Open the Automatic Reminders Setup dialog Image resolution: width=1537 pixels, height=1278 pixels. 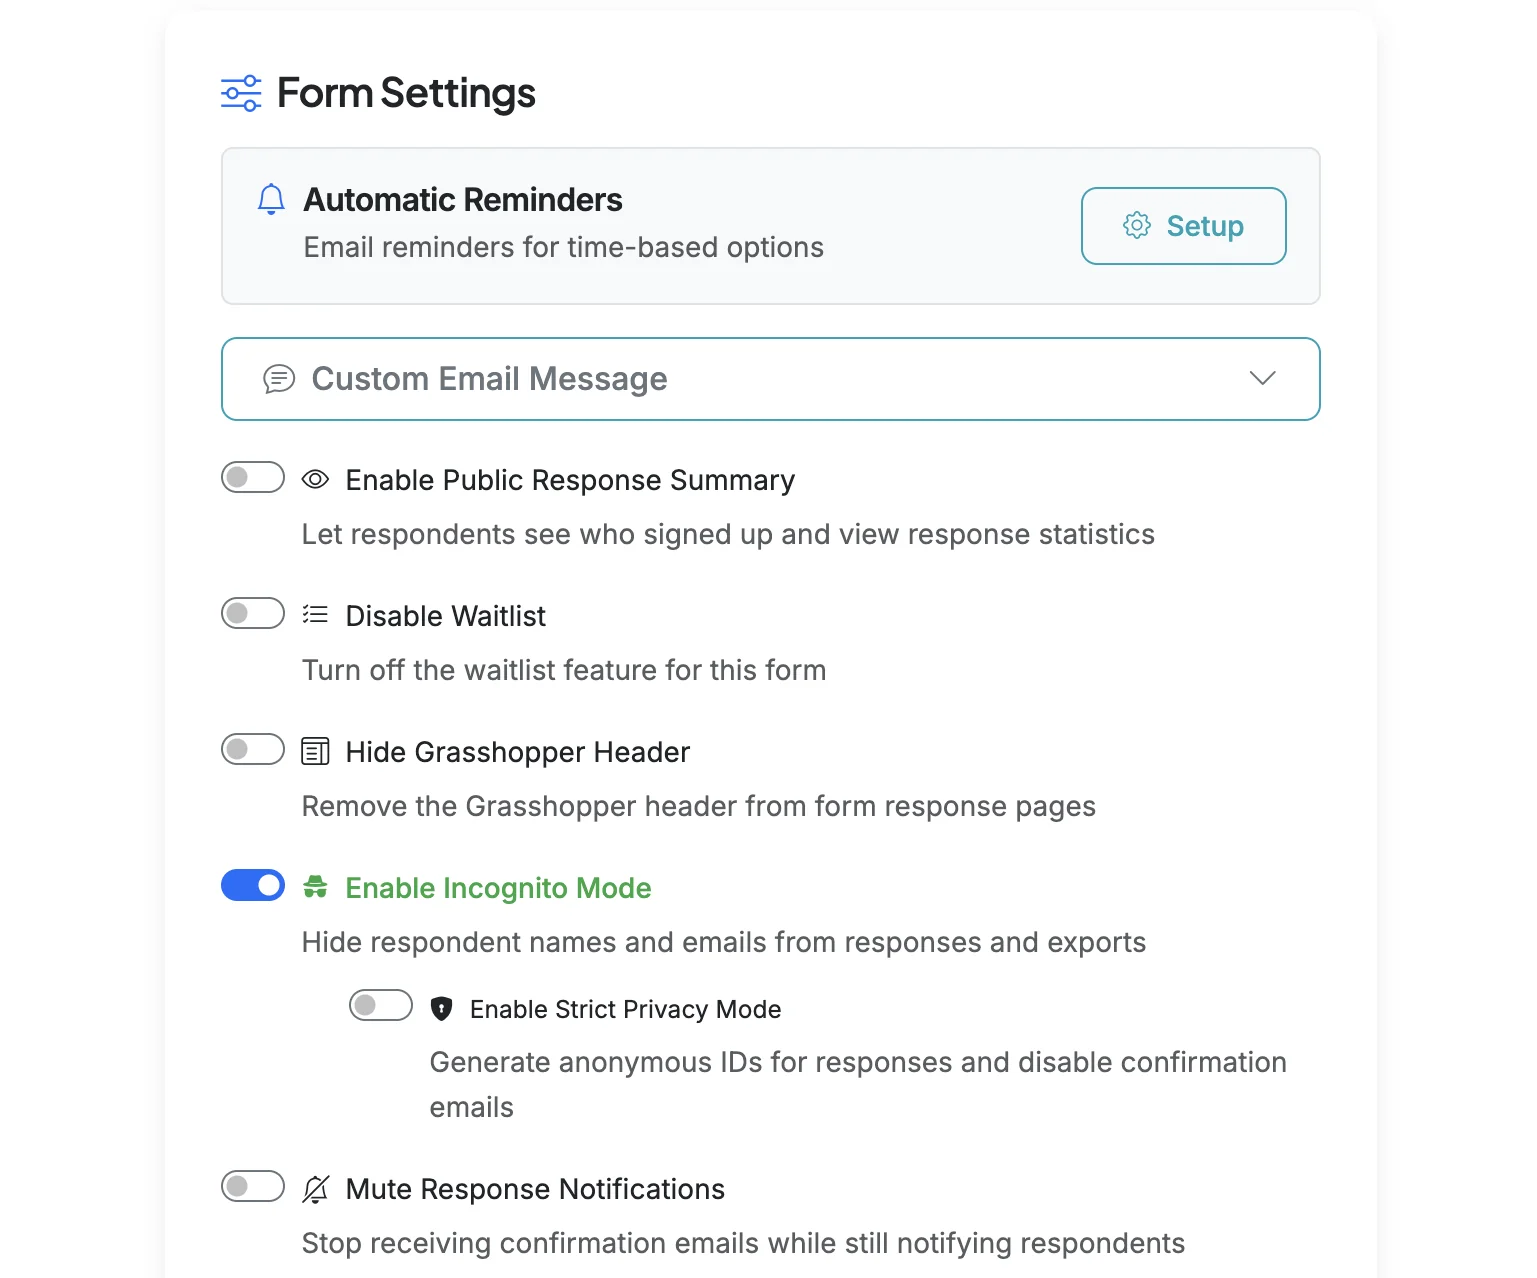[1183, 226]
